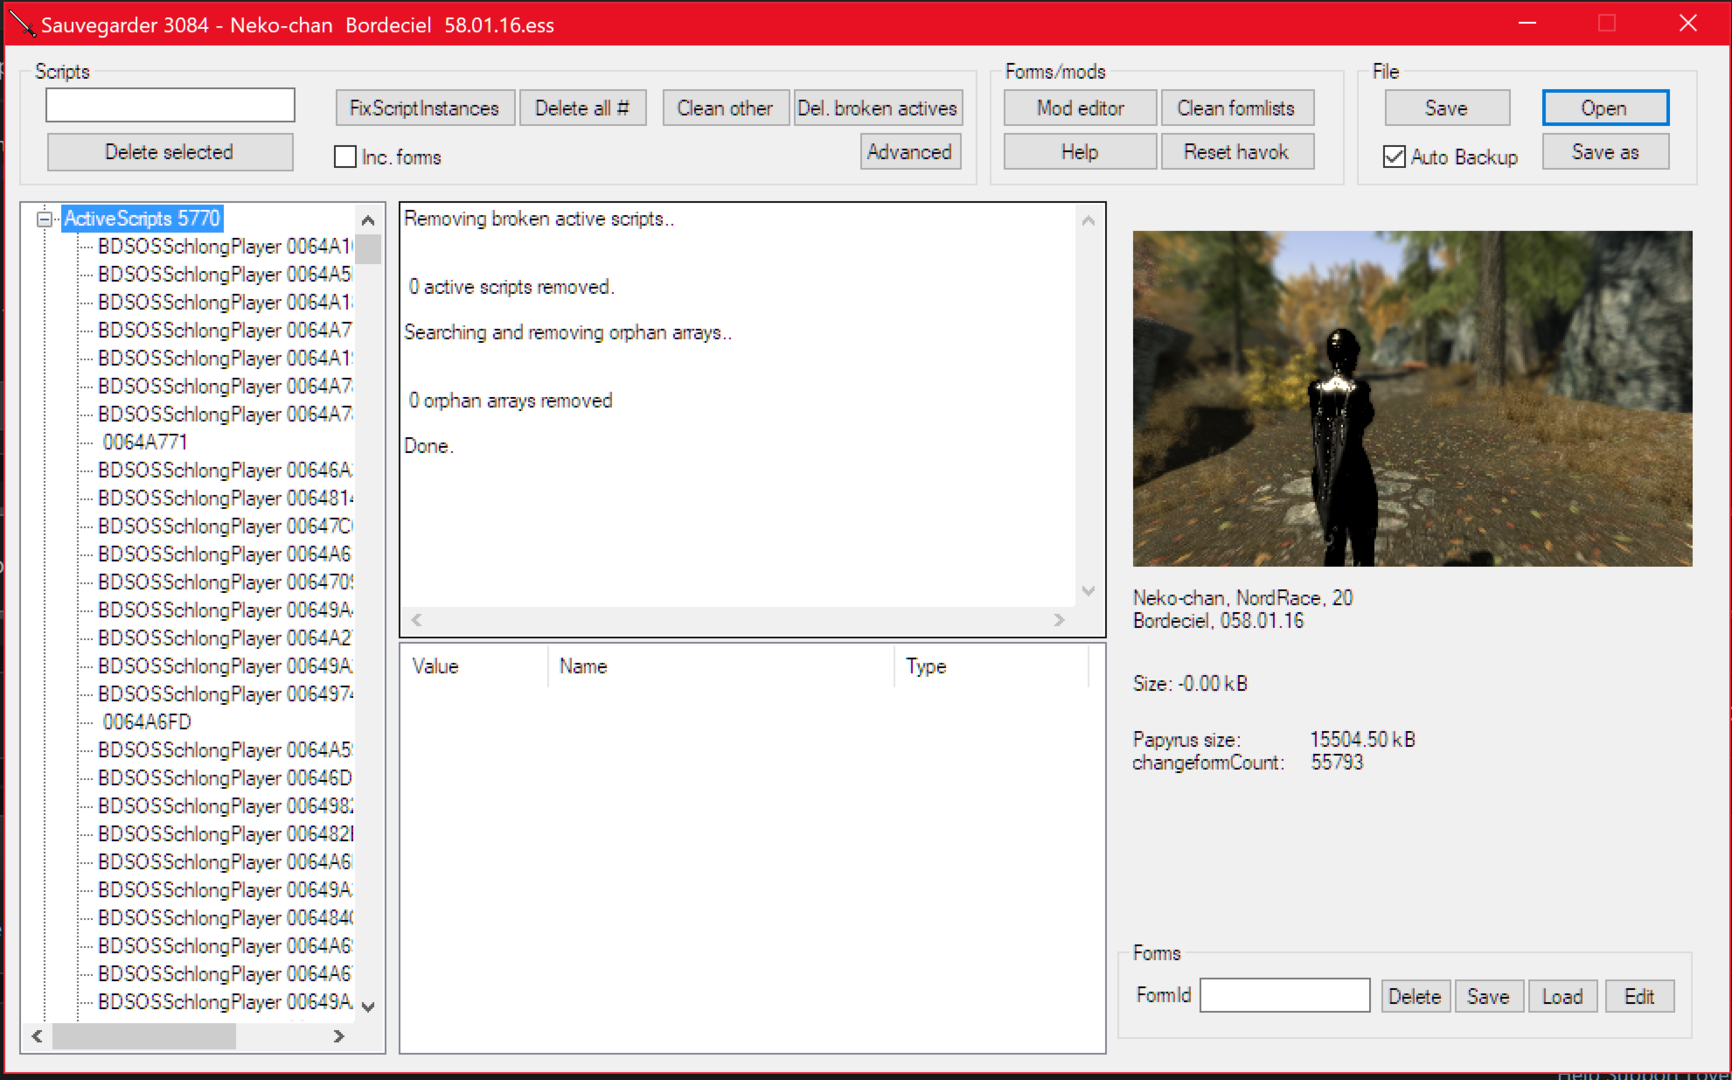Click the Clean other button

(x=725, y=108)
